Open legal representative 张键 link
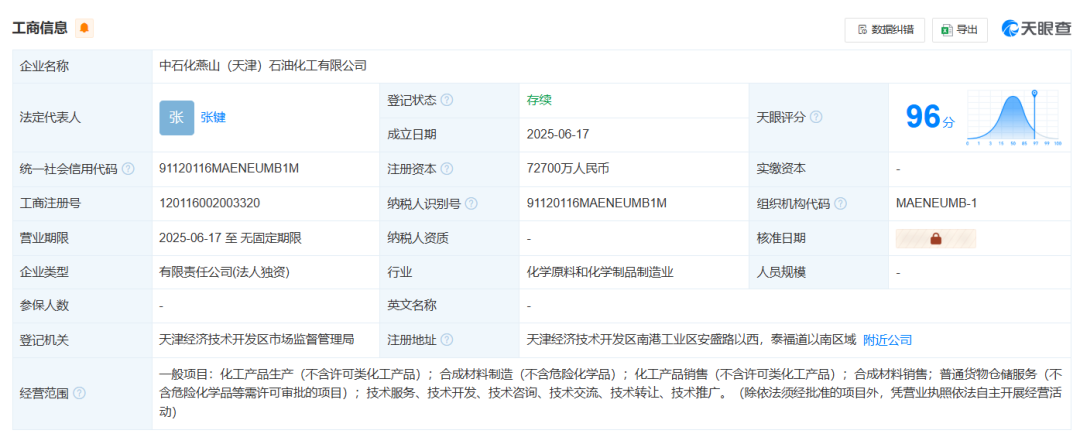The height and width of the screenshot is (444, 1080). tap(213, 118)
